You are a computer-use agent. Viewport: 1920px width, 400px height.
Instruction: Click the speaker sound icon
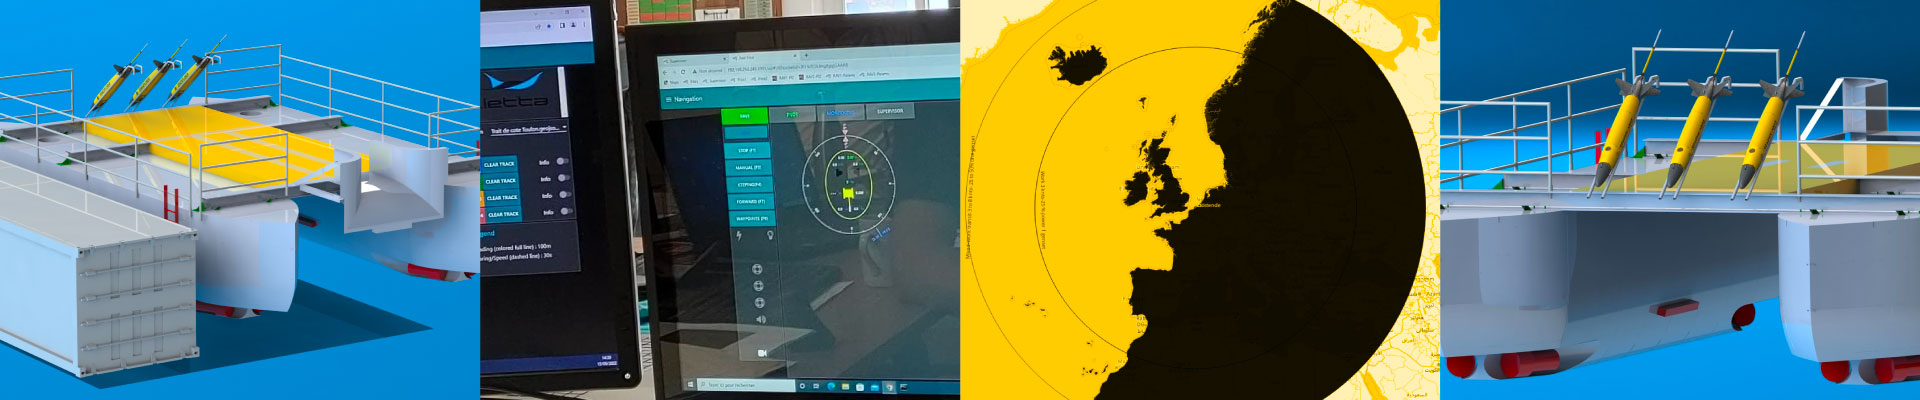(760, 319)
